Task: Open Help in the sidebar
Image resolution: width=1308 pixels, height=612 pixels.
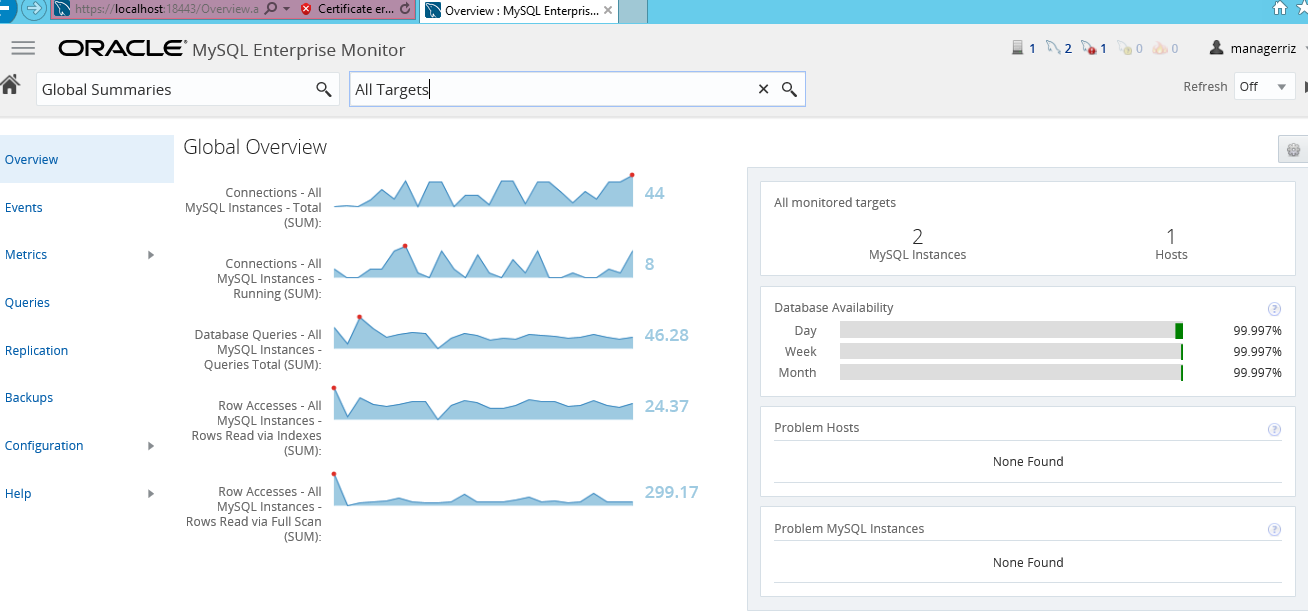Action: (18, 494)
